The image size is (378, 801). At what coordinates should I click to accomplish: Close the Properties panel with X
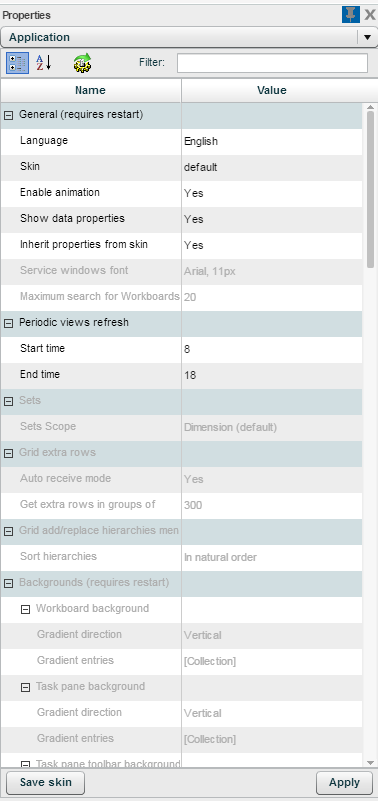[370, 14]
